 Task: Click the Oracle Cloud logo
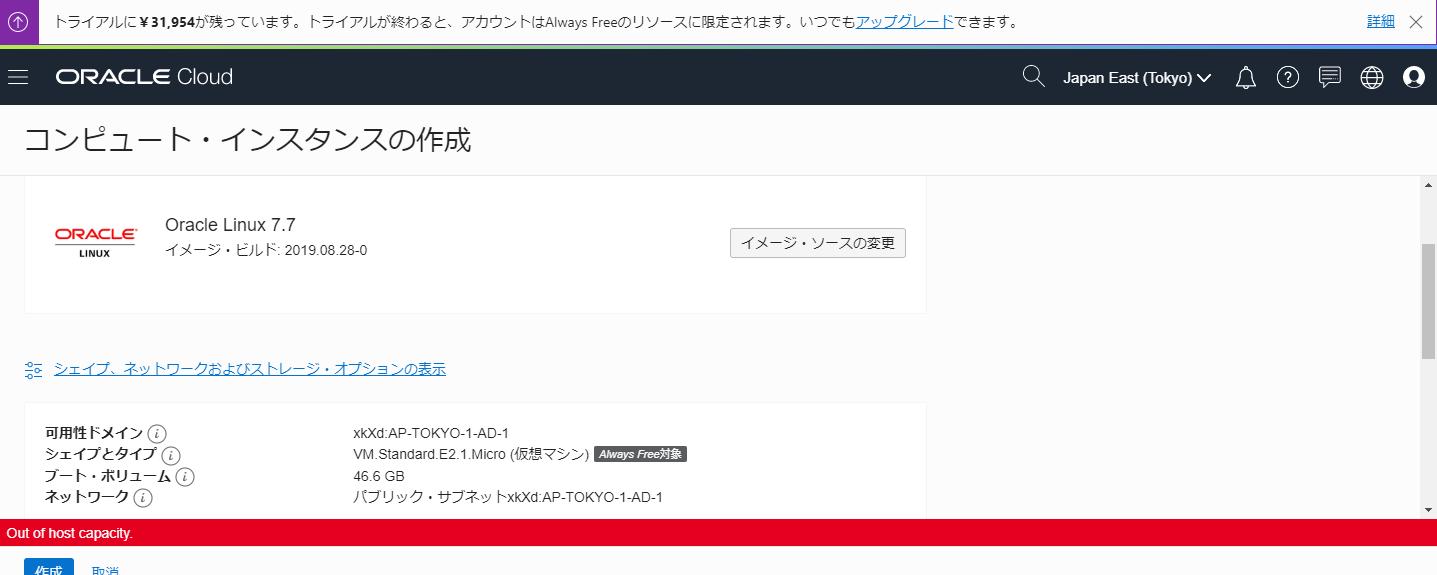coord(144,77)
